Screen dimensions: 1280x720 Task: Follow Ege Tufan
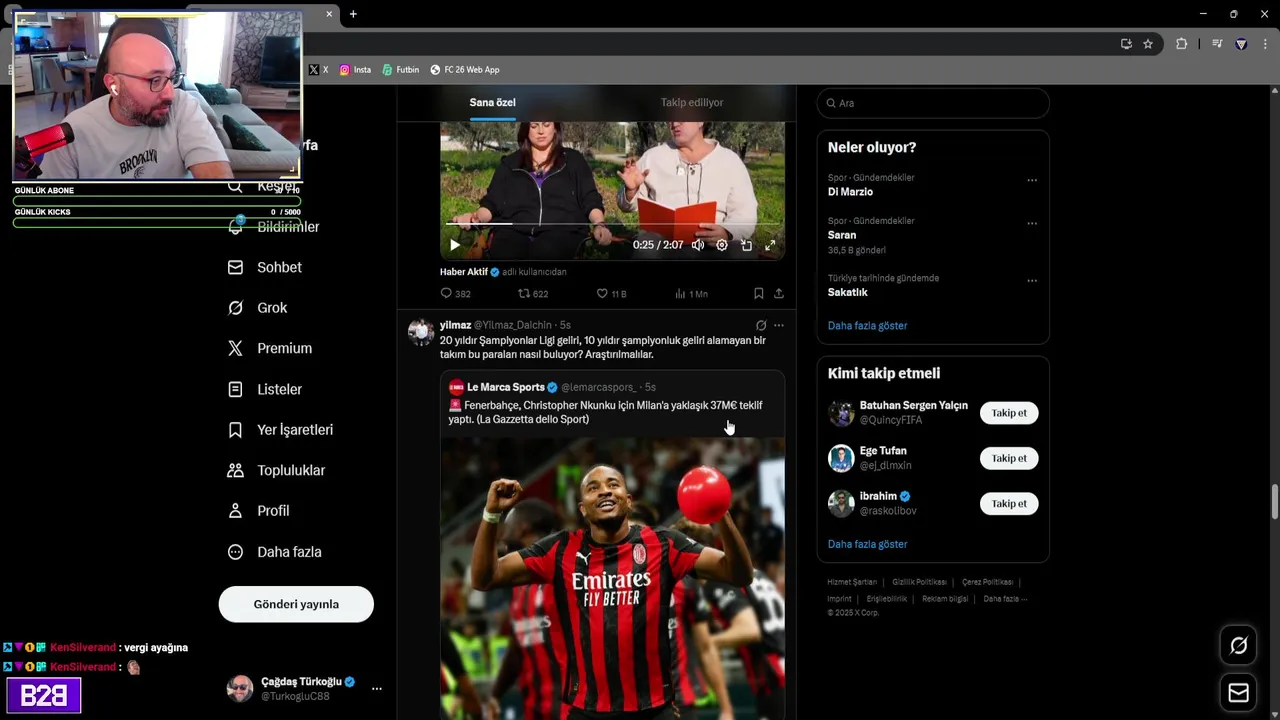1009,458
